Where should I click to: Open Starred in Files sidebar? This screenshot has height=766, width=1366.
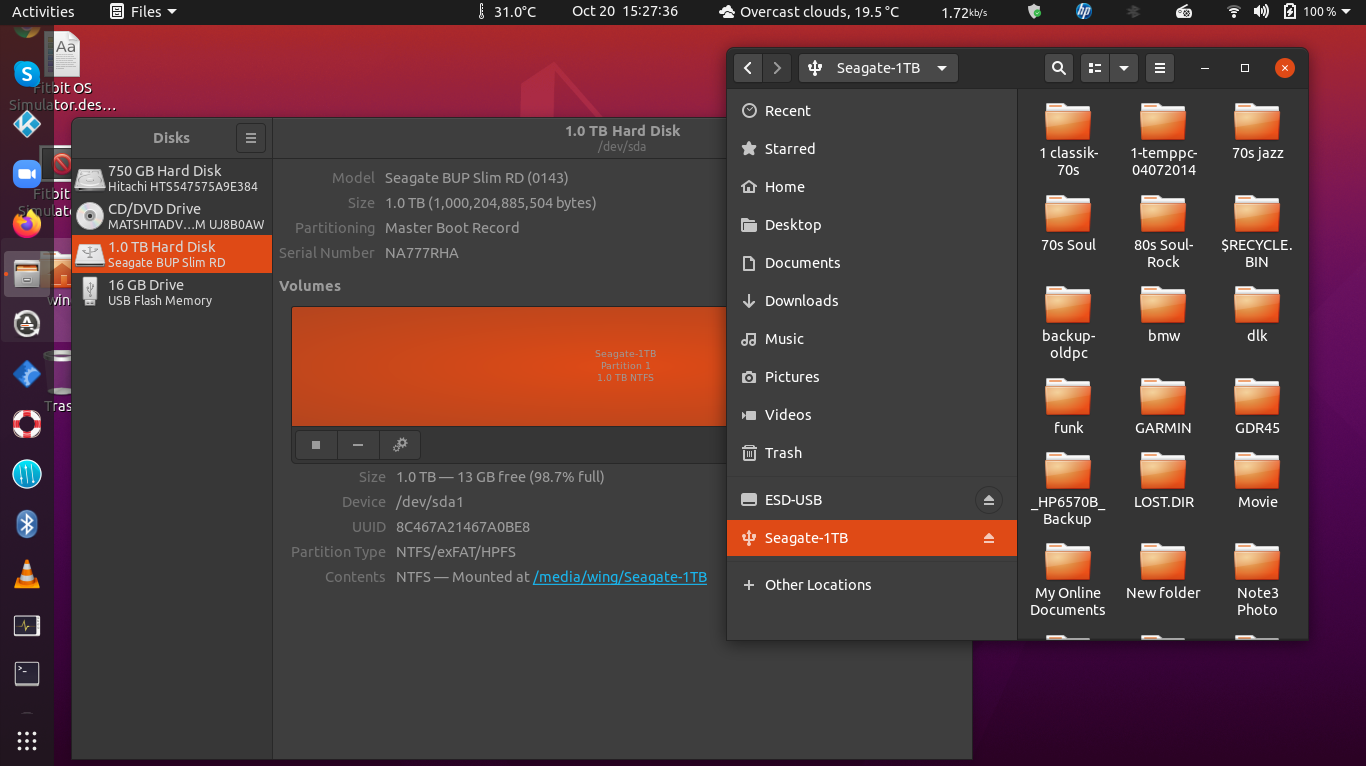click(x=872, y=149)
